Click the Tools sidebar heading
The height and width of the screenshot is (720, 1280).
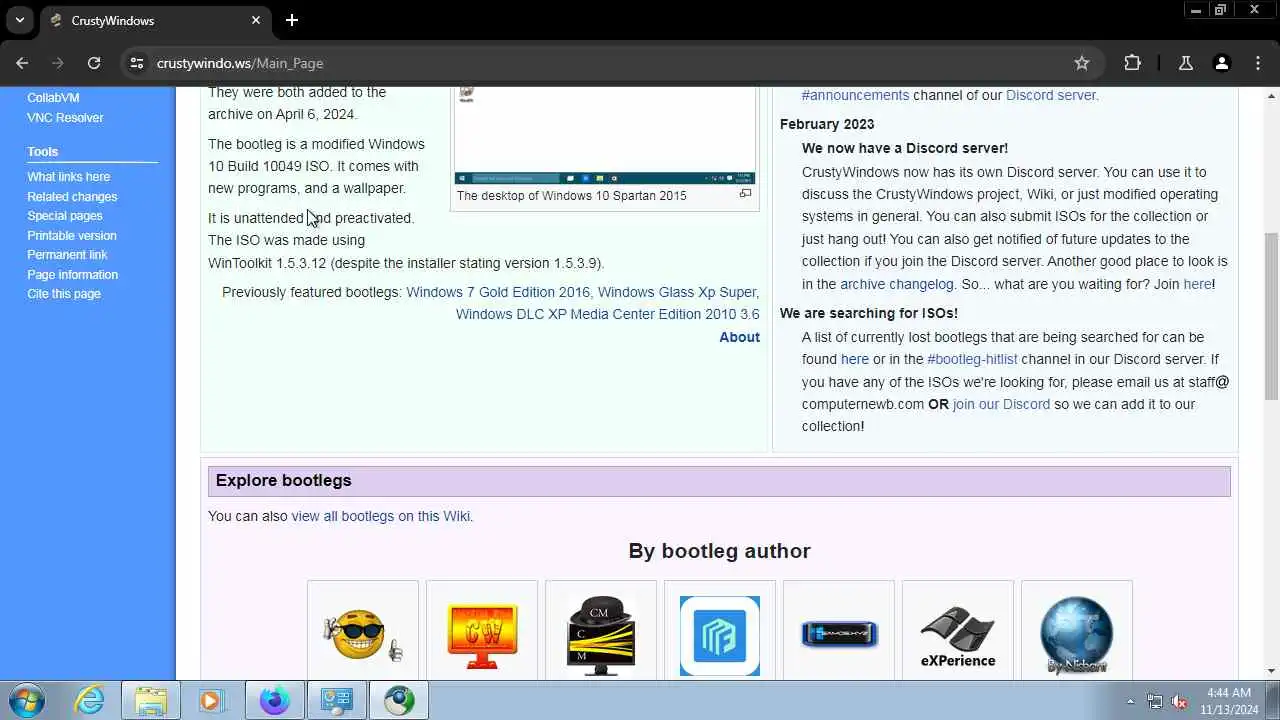[x=43, y=152]
